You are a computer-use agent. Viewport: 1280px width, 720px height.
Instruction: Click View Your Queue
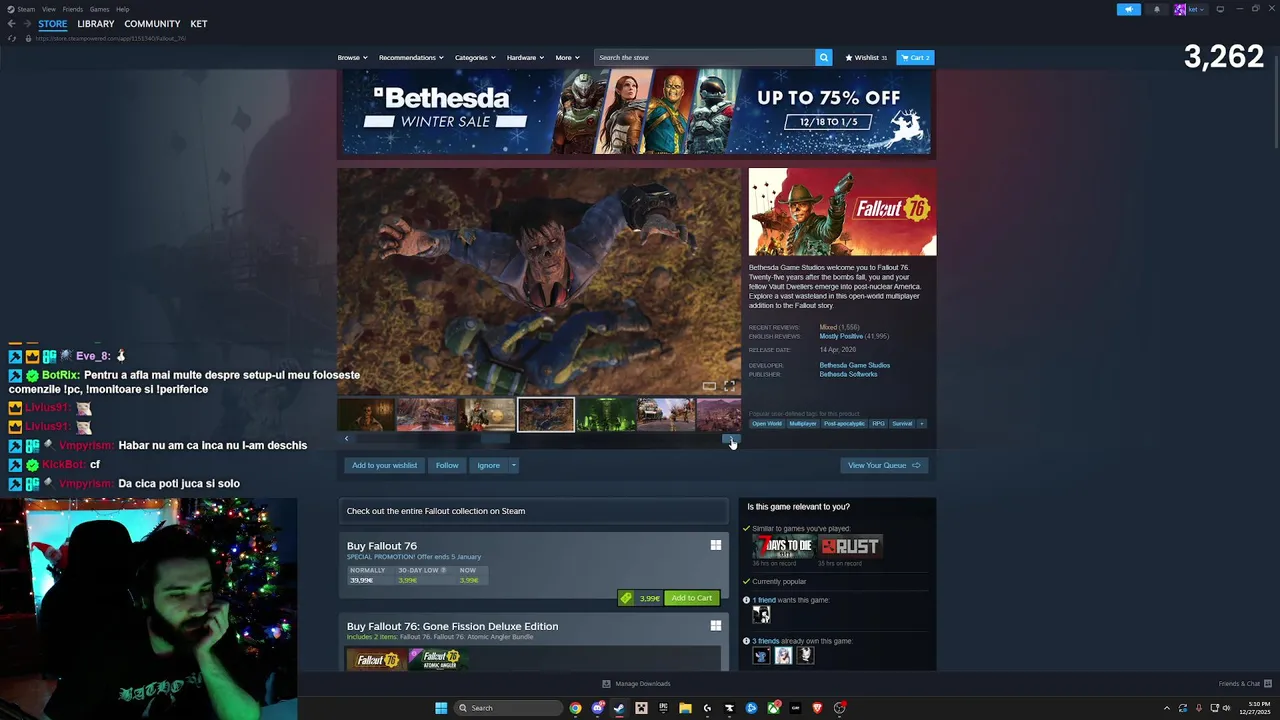(x=884, y=465)
